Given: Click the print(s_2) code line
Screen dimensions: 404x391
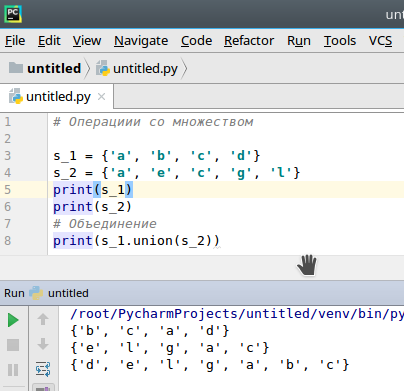Looking at the screenshot, I should [x=93, y=207].
